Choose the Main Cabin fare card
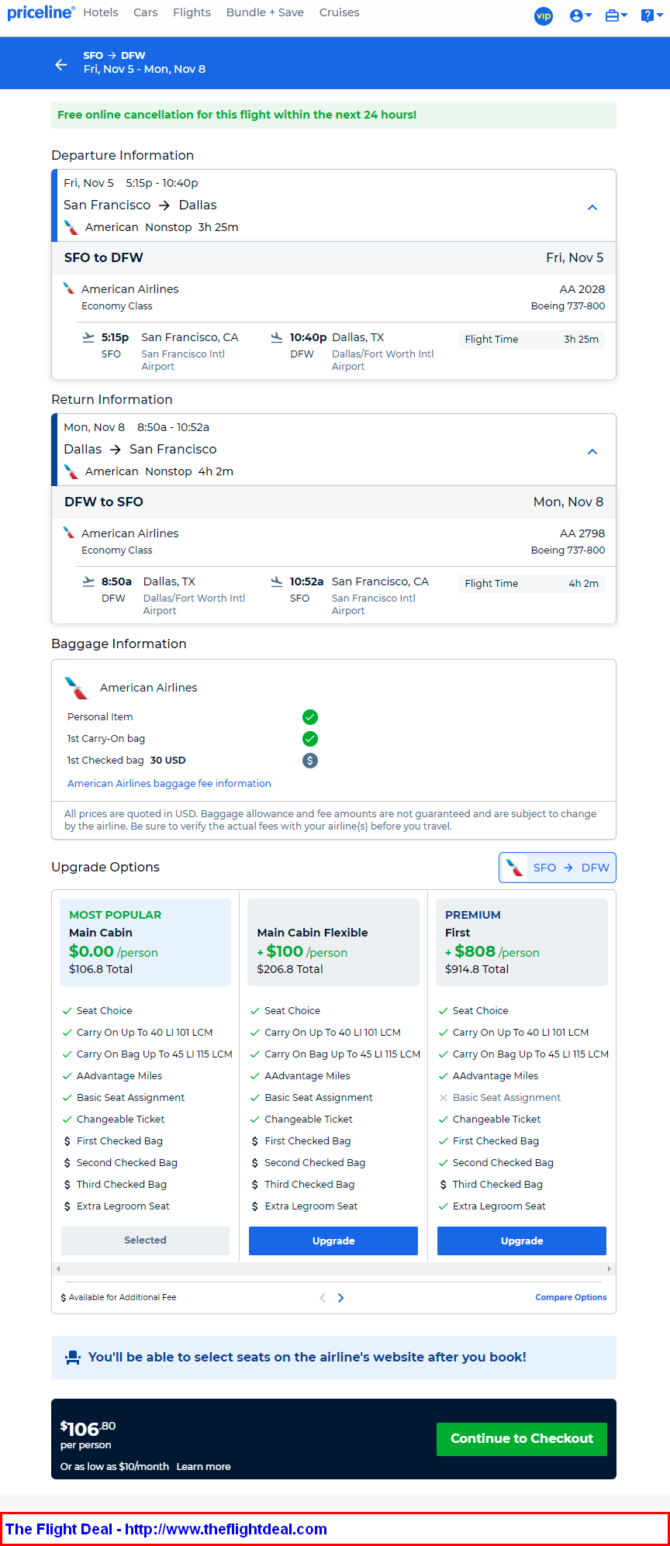The width and height of the screenshot is (670, 1546). pos(146,942)
